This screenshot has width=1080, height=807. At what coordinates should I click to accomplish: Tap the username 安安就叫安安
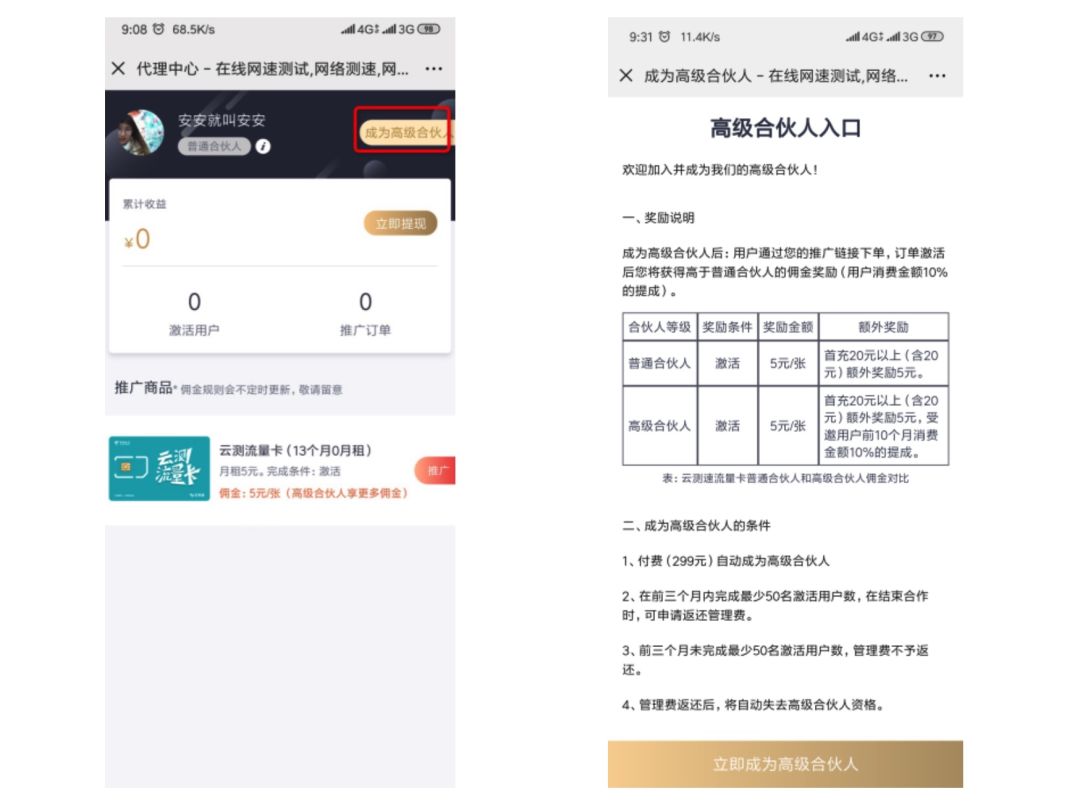[x=221, y=120]
